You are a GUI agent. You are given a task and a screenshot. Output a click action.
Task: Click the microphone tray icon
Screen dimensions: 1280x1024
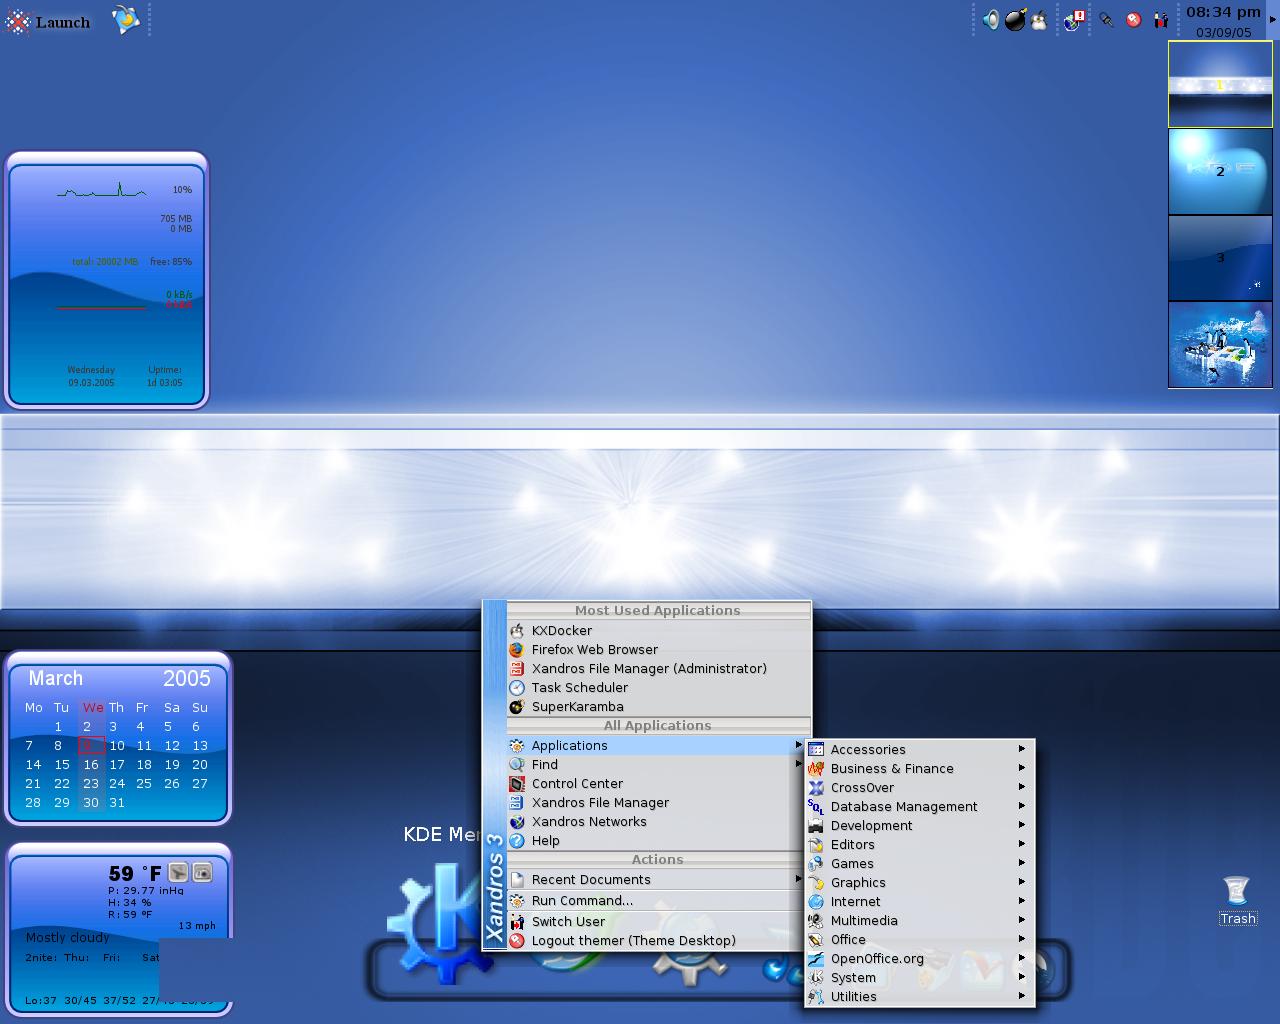(x=1106, y=20)
